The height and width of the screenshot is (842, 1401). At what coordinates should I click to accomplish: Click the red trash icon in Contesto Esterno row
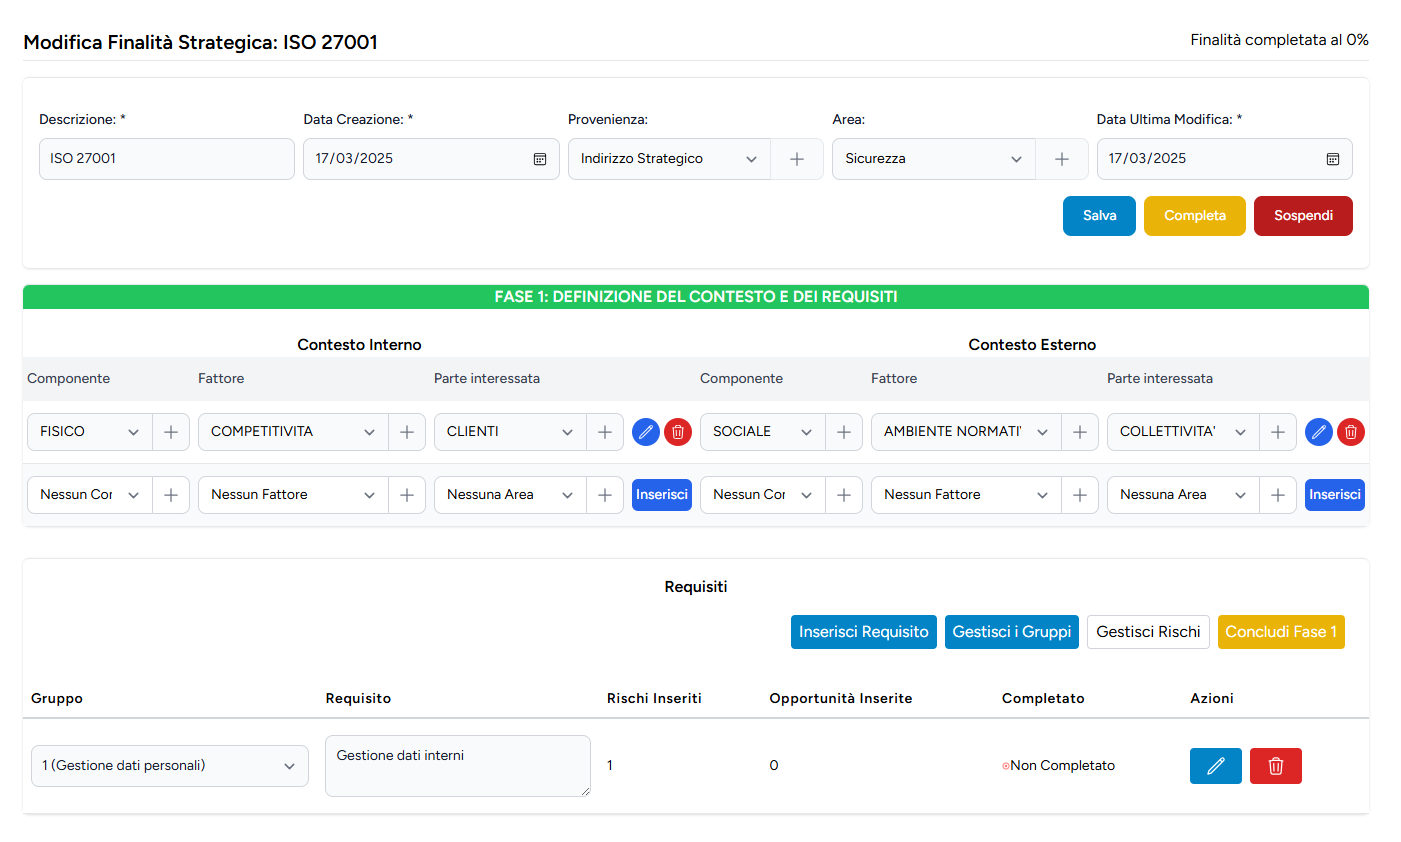coord(1351,432)
